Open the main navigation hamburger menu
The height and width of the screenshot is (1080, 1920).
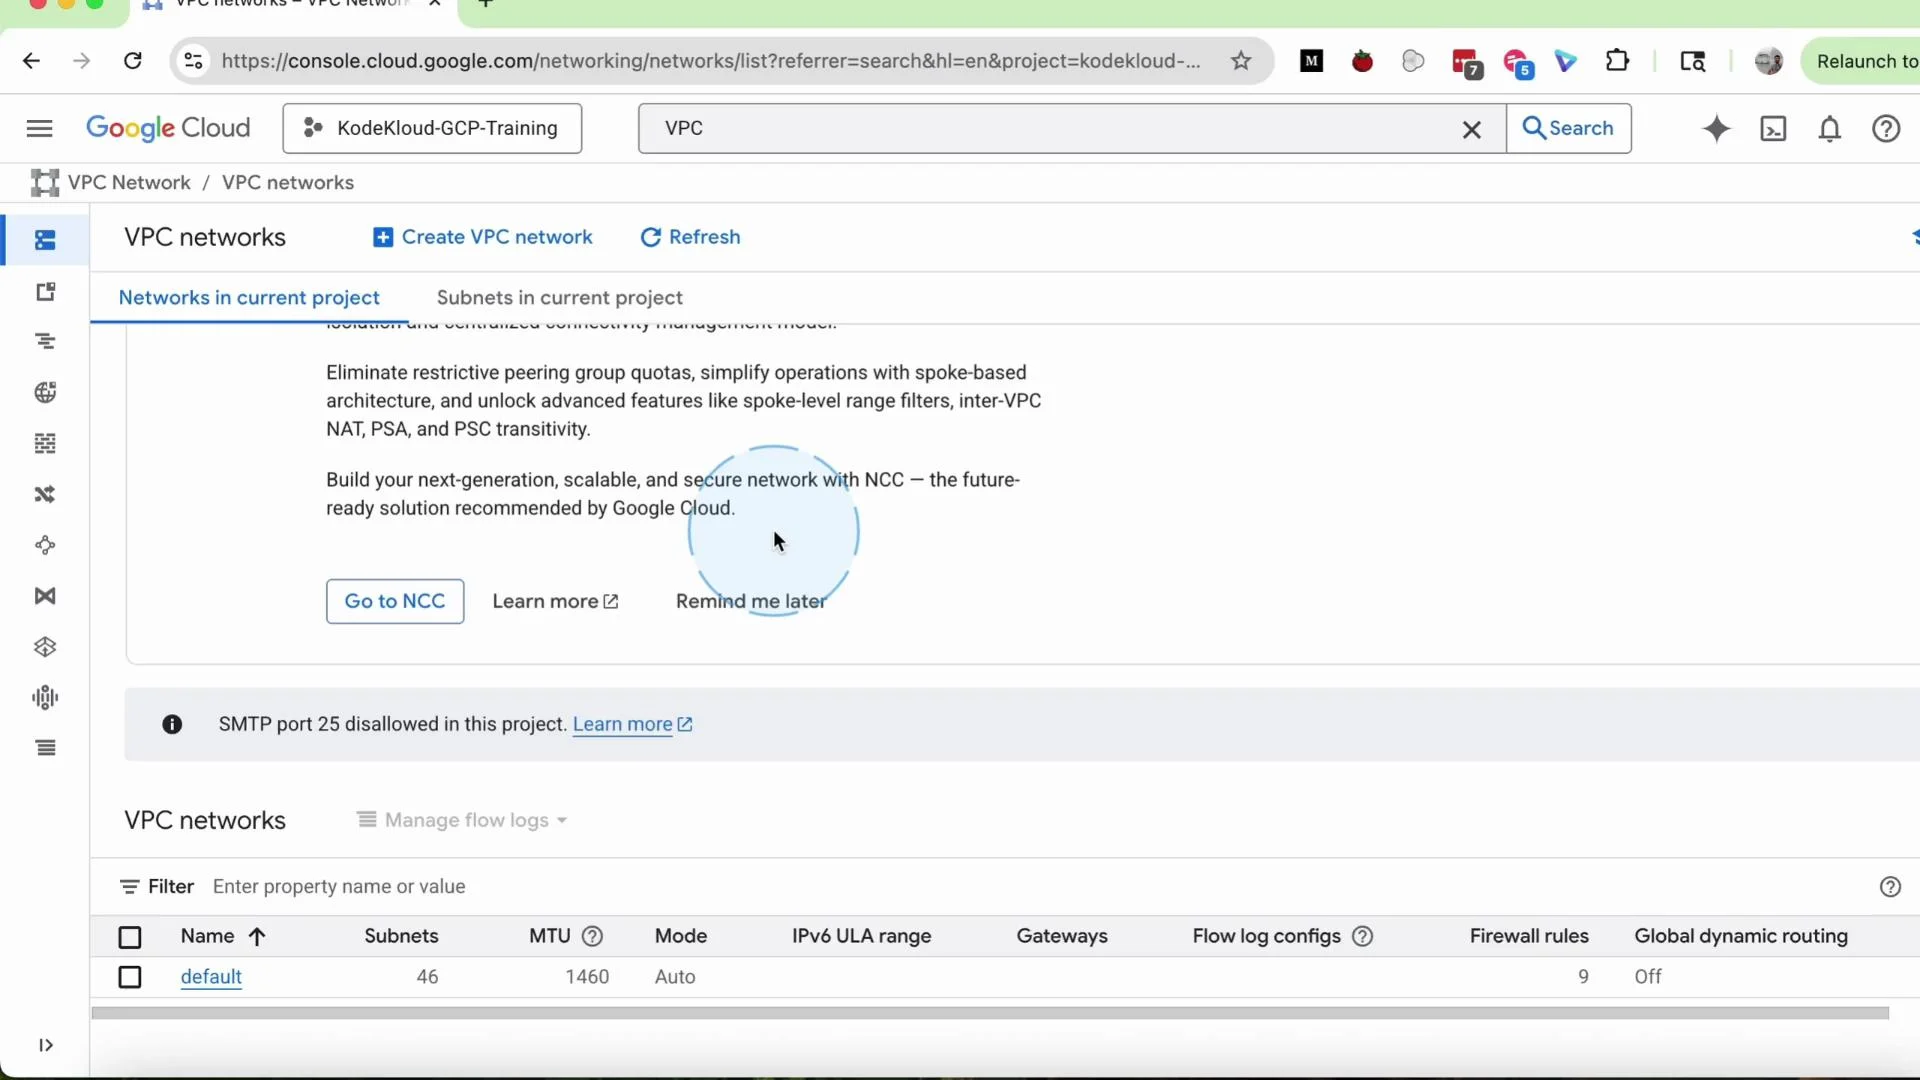(39, 128)
